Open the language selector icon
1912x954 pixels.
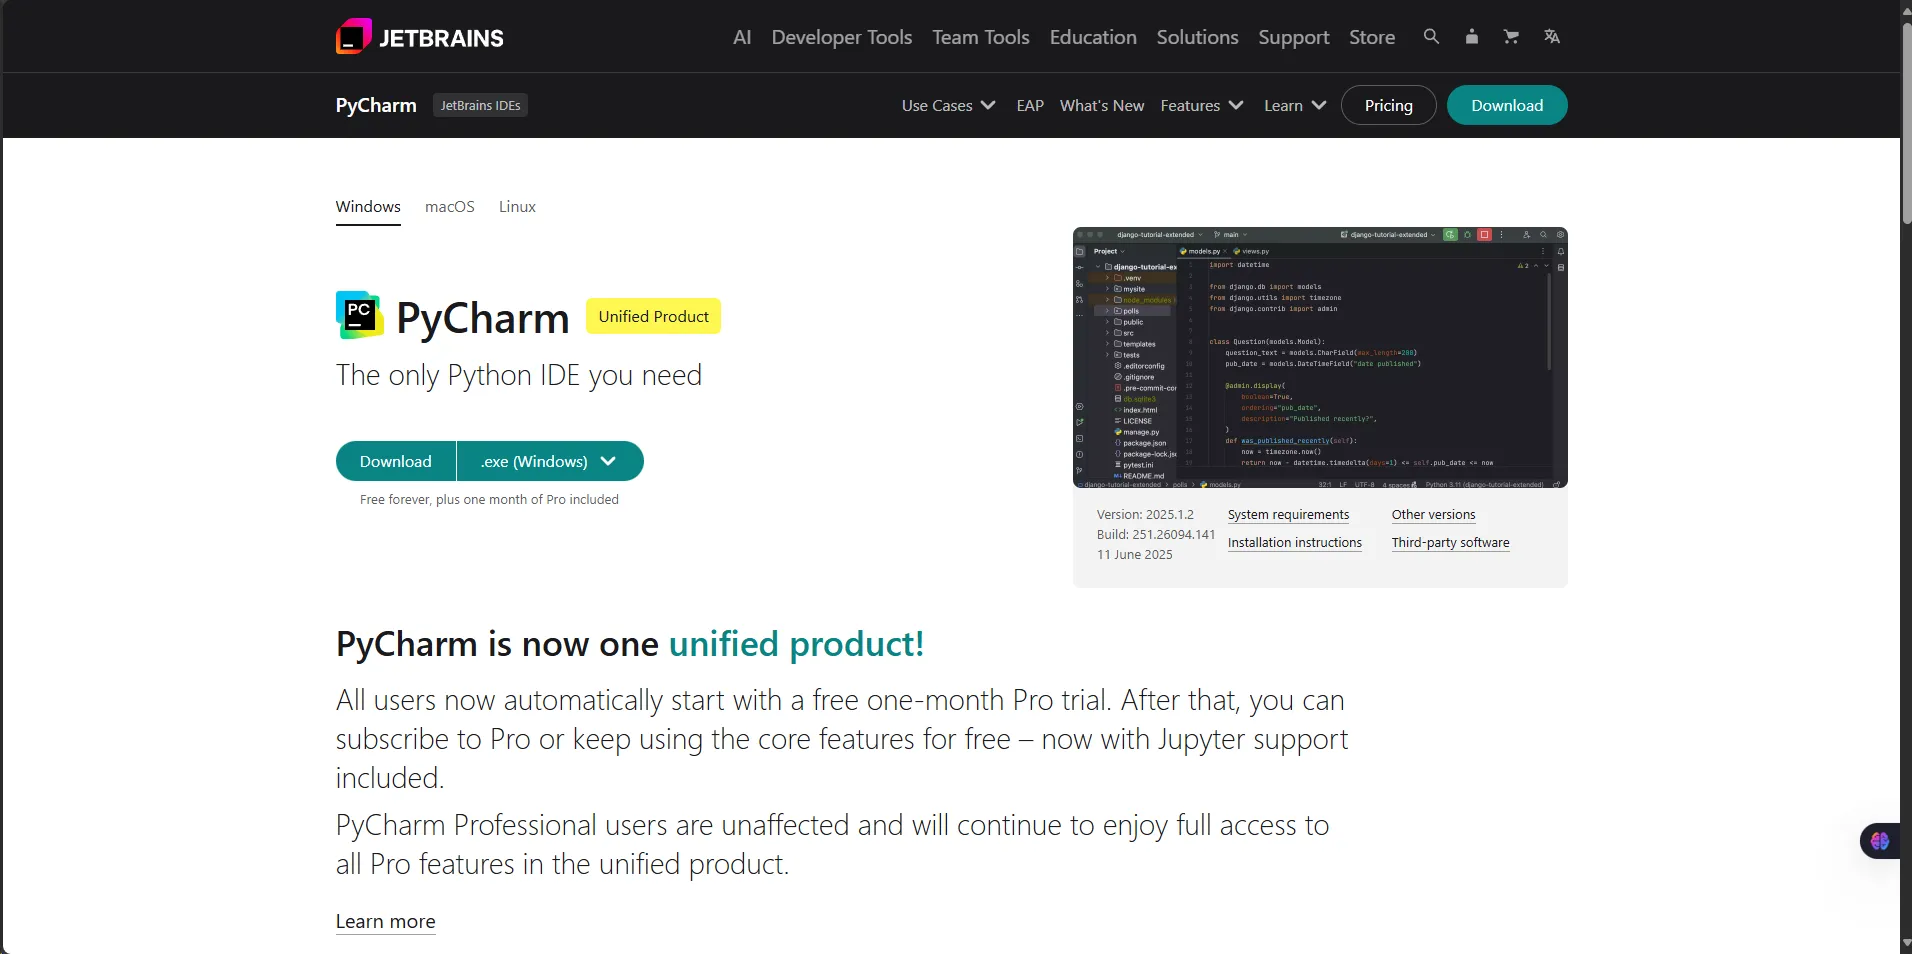point(1551,36)
